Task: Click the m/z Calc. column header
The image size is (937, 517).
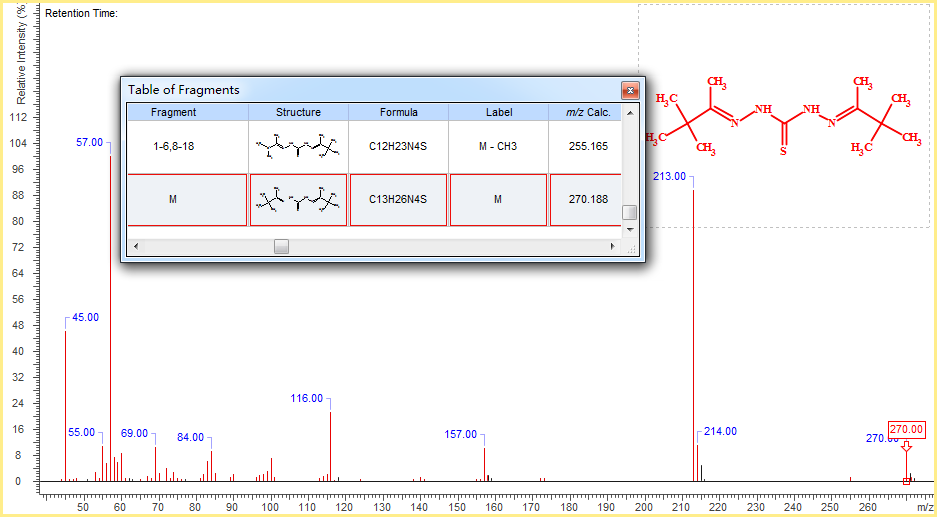Action: 587,112
